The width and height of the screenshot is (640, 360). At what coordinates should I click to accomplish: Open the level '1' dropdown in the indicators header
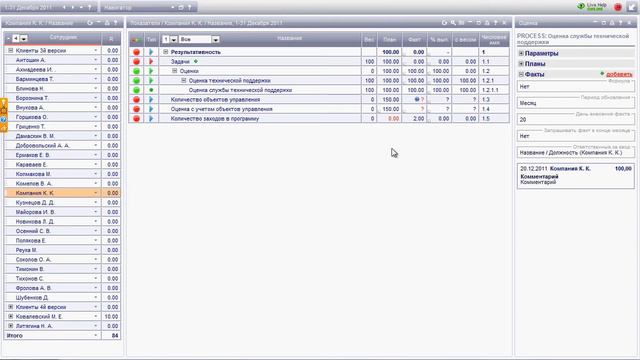coord(173,40)
